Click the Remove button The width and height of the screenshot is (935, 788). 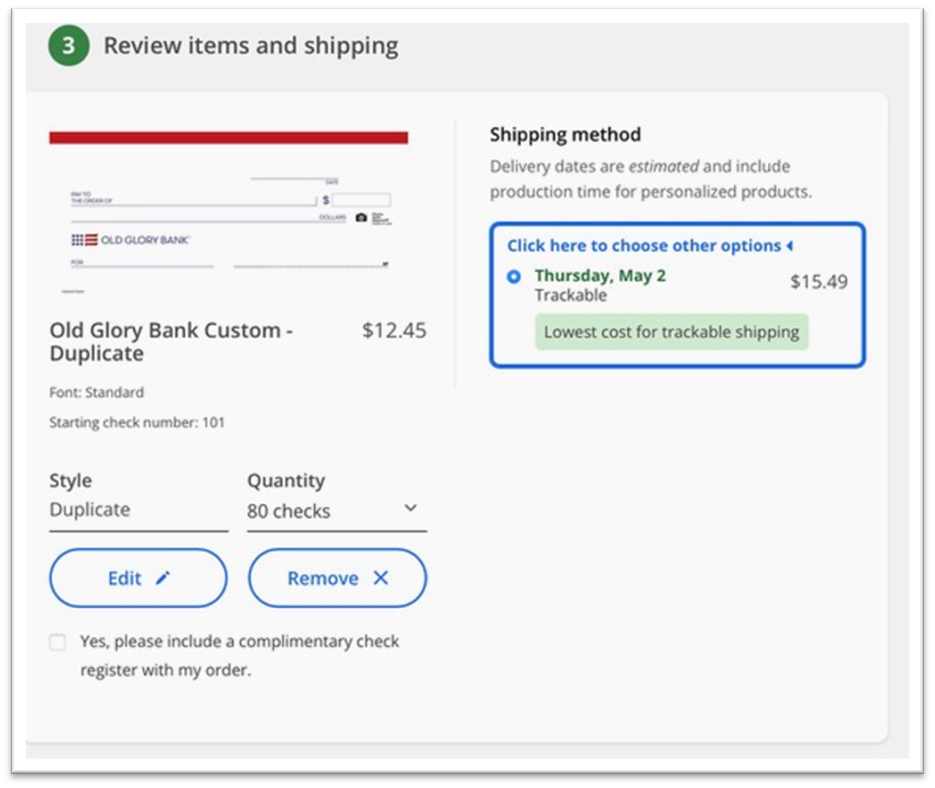tap(337, 578)
